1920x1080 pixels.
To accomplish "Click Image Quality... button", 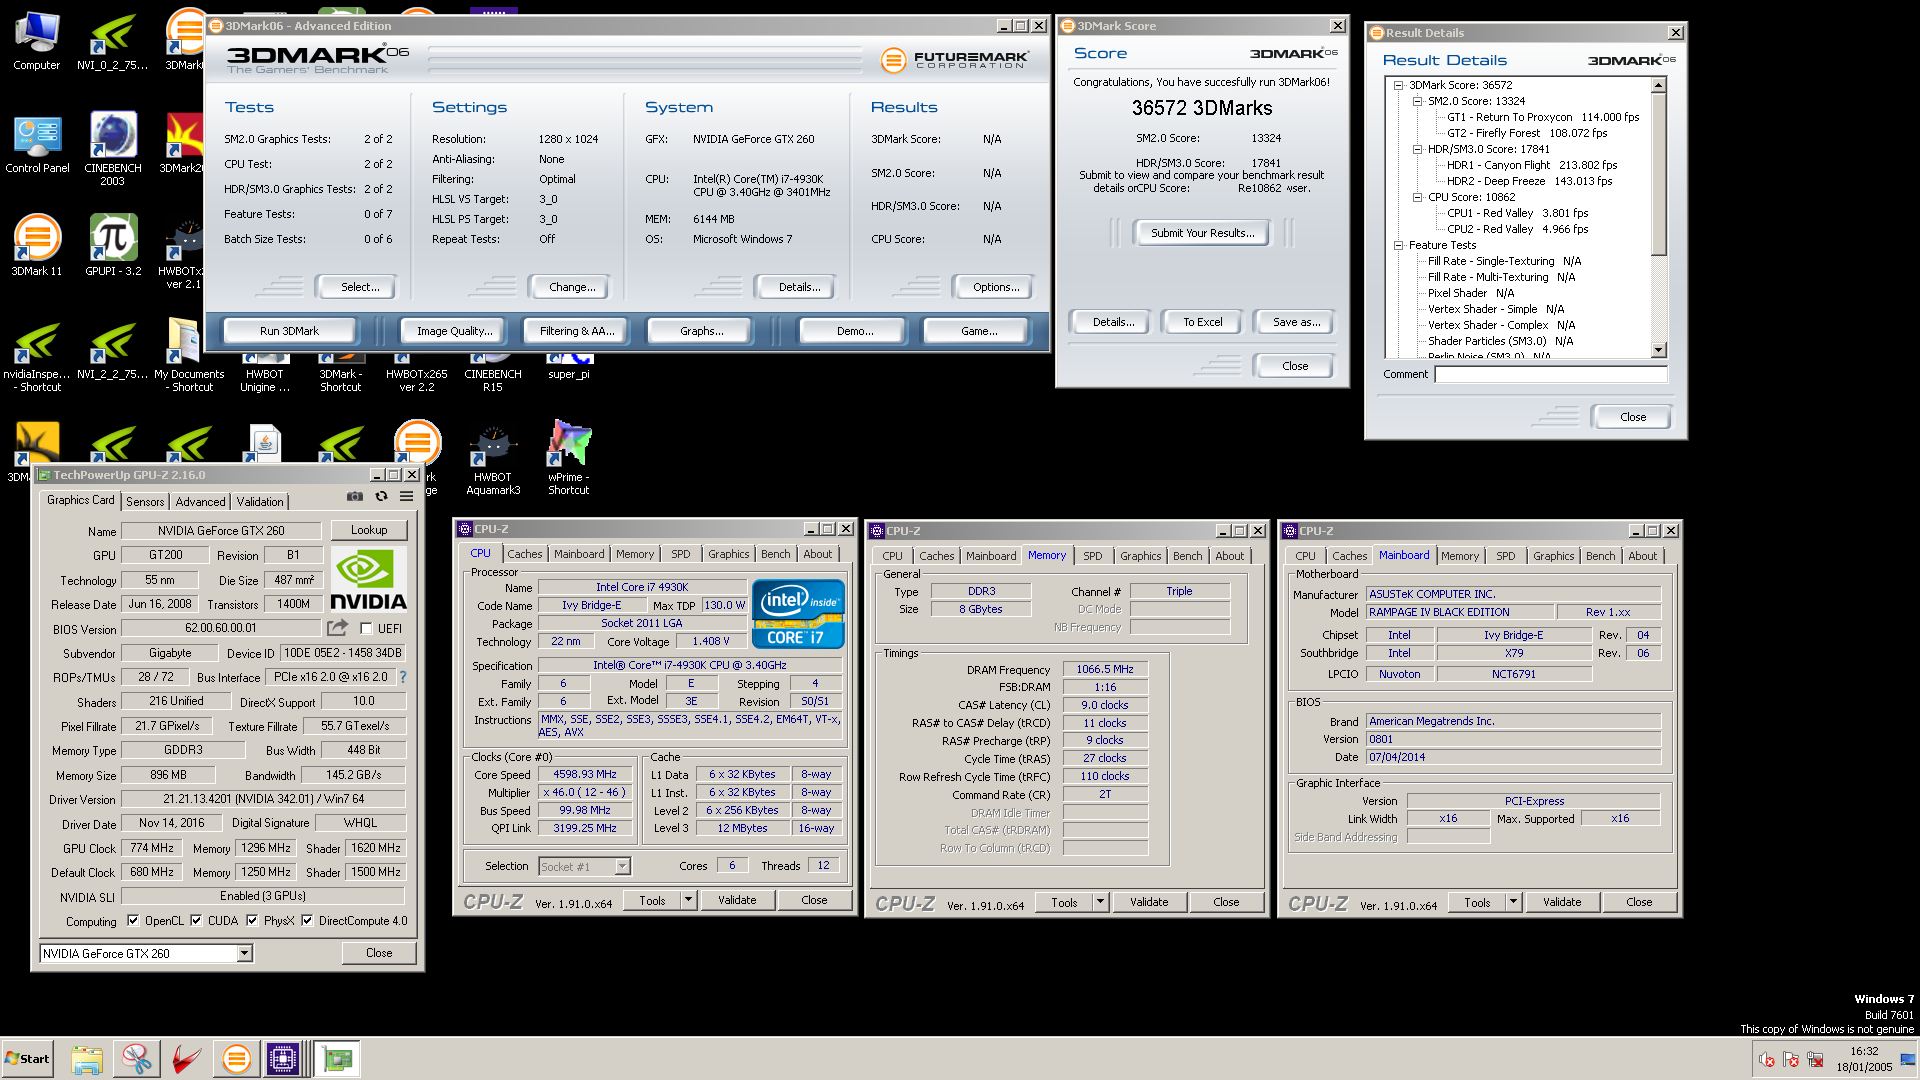I will [x=455, y=331].
